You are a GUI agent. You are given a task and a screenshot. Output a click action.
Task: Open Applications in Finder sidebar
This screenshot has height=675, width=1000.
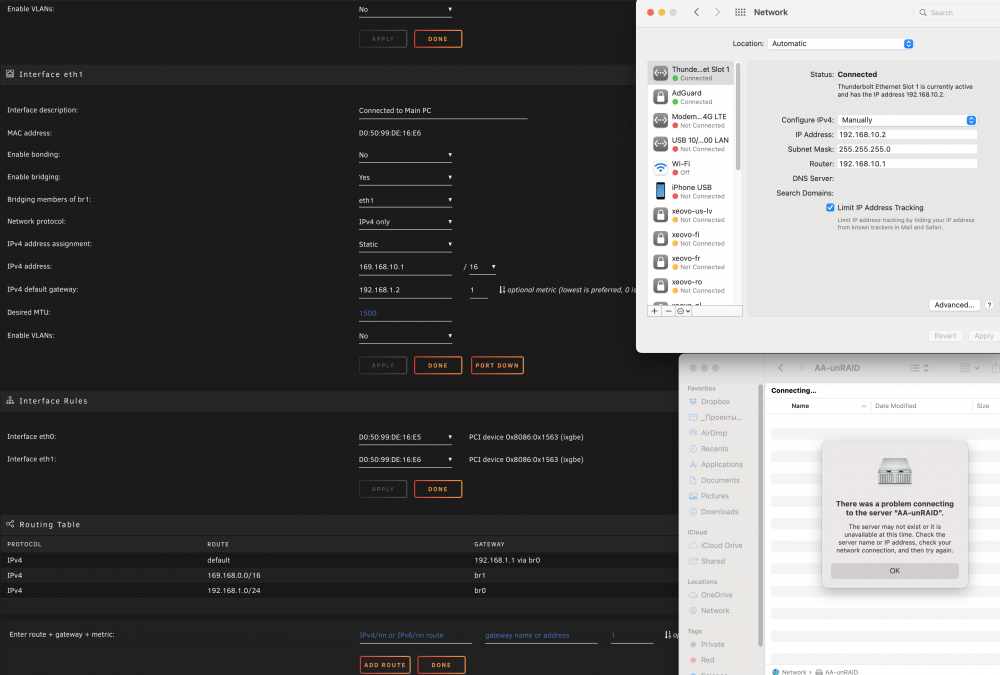pyautogui.click(x=721, y=464)
